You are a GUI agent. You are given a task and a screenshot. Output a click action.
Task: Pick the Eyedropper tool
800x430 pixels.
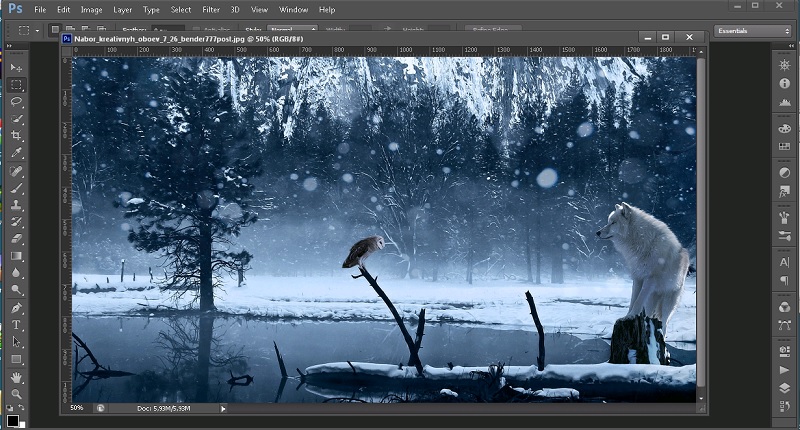16,153
